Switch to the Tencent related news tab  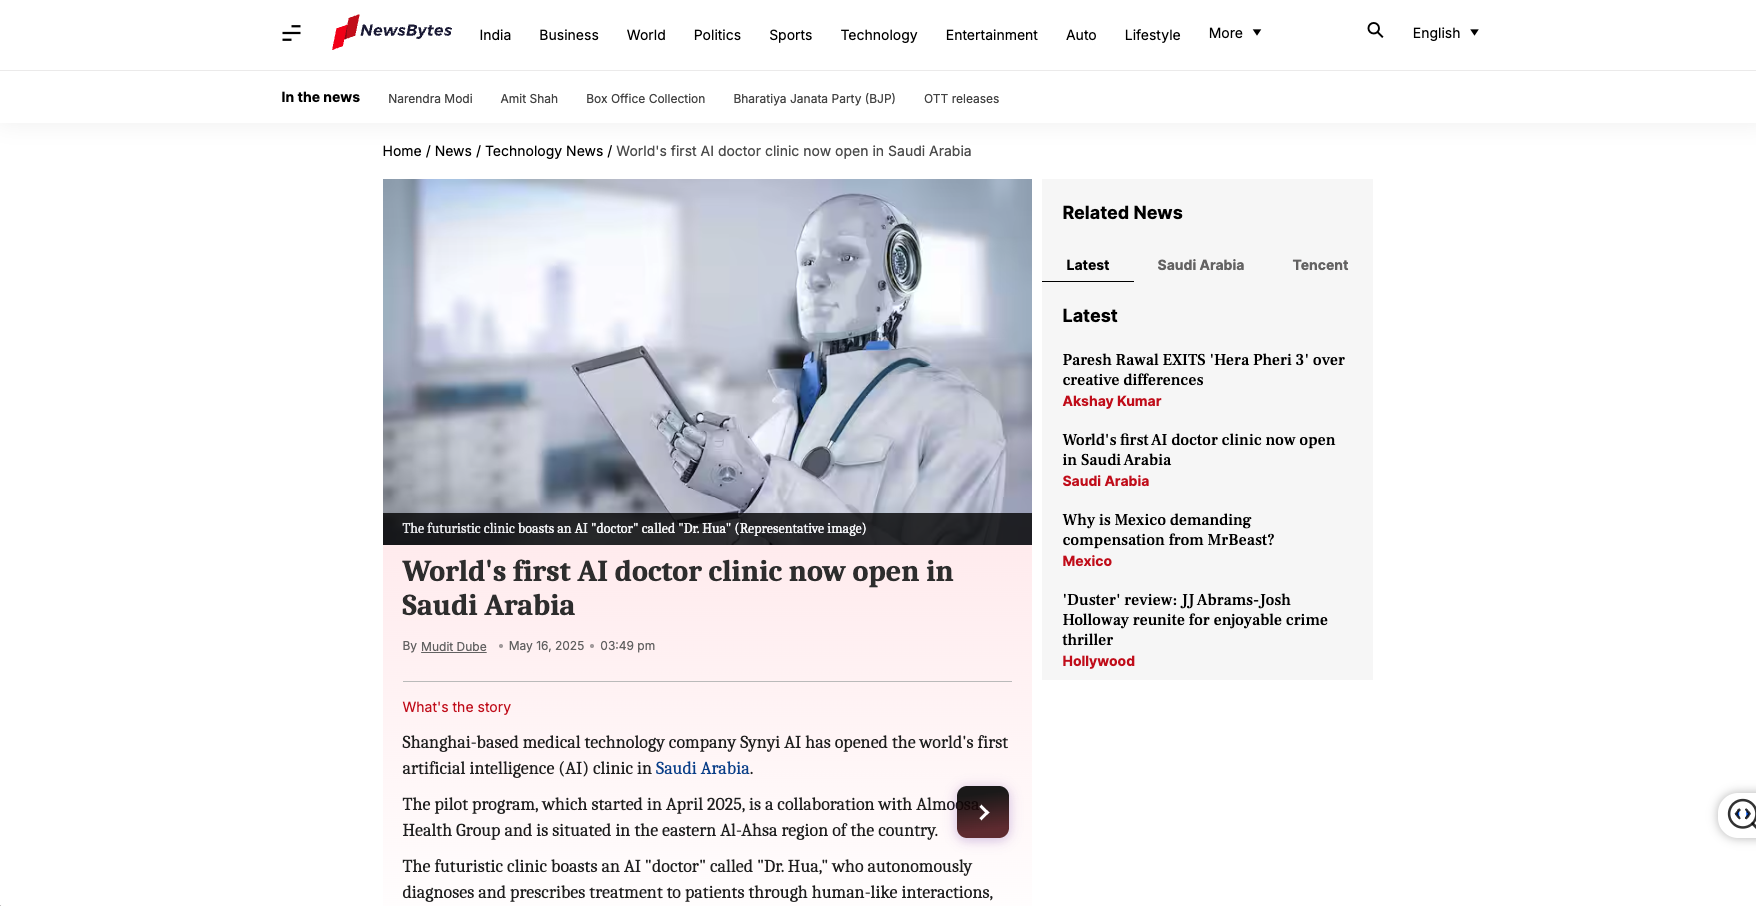[1319, 265]
